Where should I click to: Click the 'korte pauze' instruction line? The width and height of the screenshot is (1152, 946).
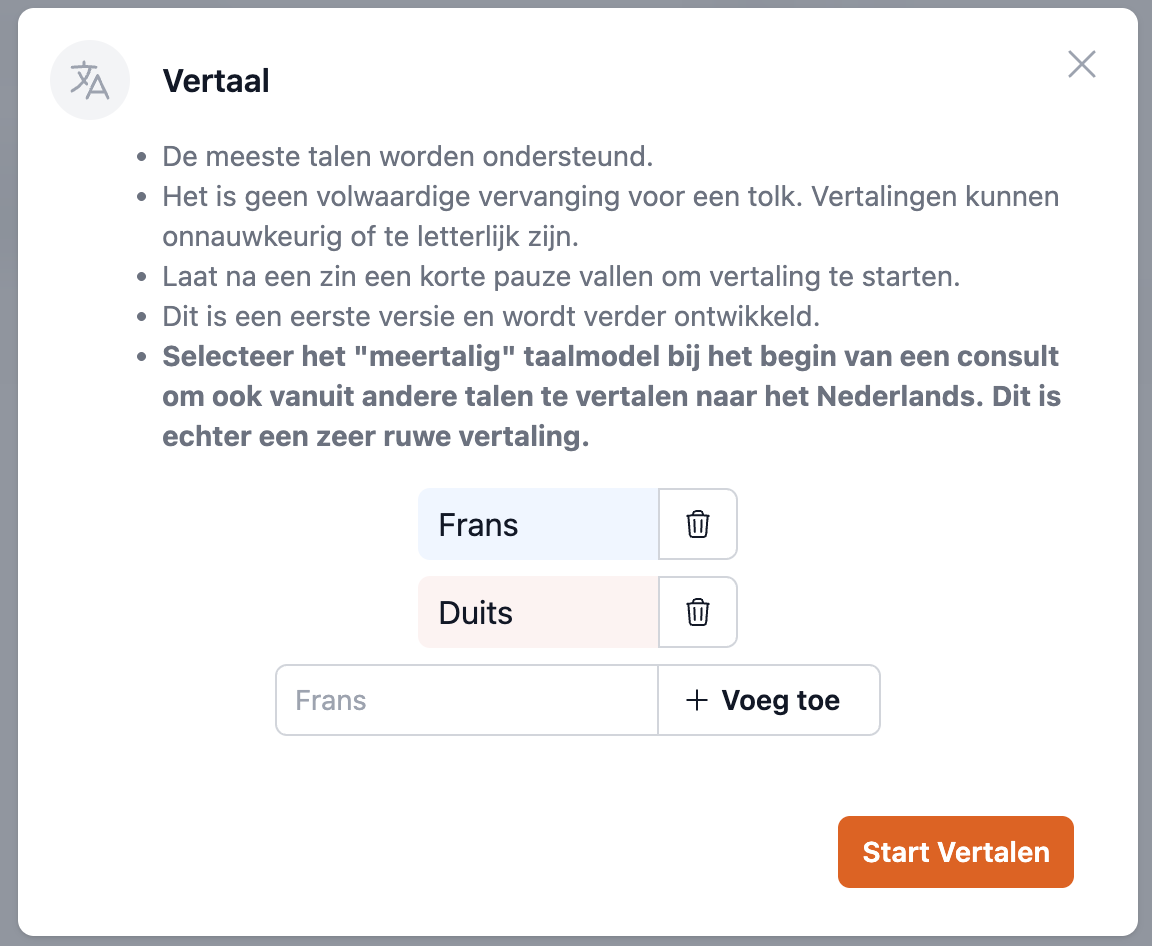[561, 276]
